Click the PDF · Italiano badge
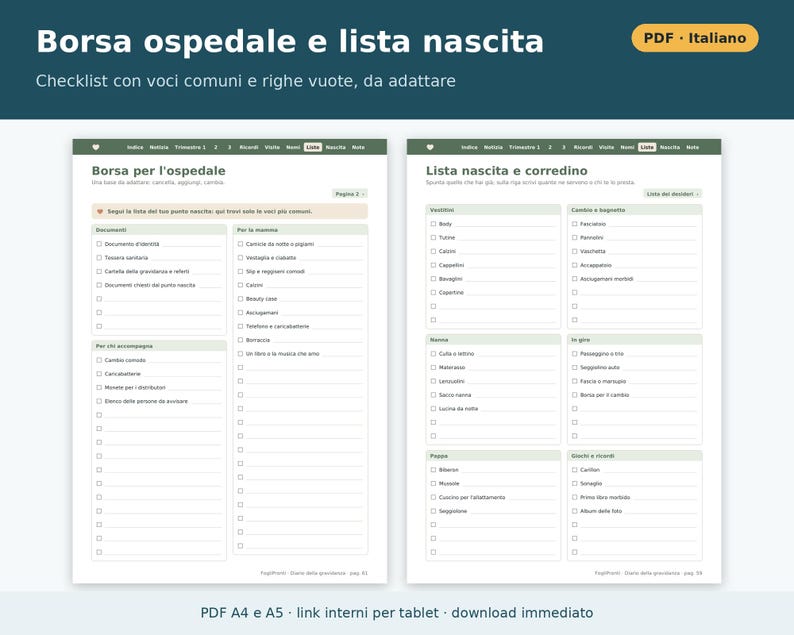 point(695,38)
